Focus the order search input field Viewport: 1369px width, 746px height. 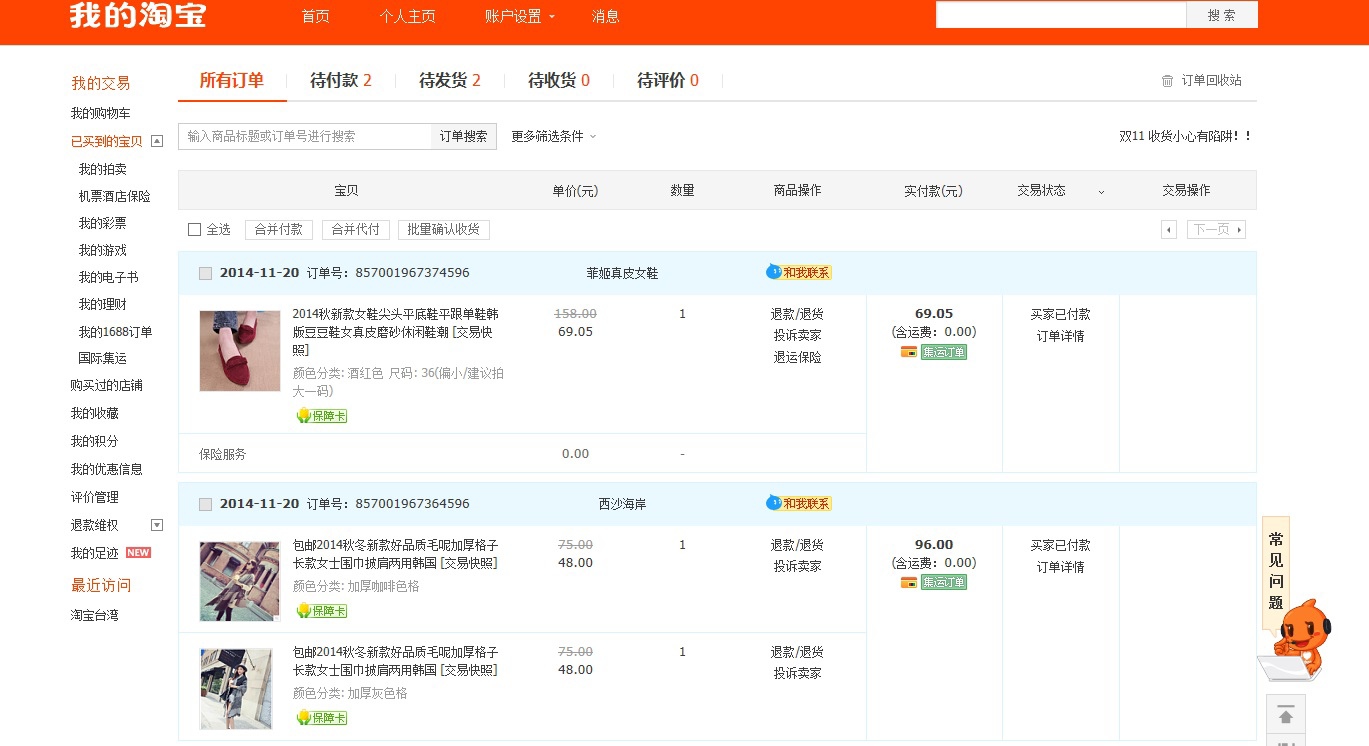(305, 136)
